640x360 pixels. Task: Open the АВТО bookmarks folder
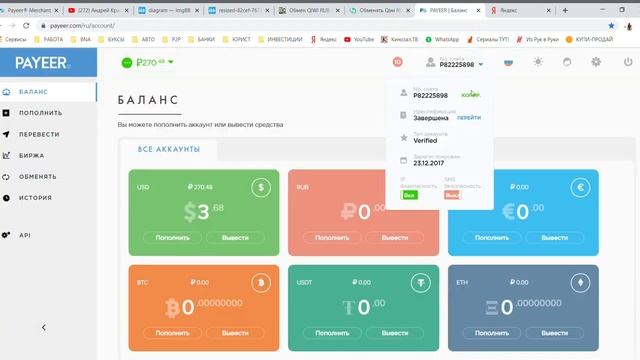(x=144, y=39)
